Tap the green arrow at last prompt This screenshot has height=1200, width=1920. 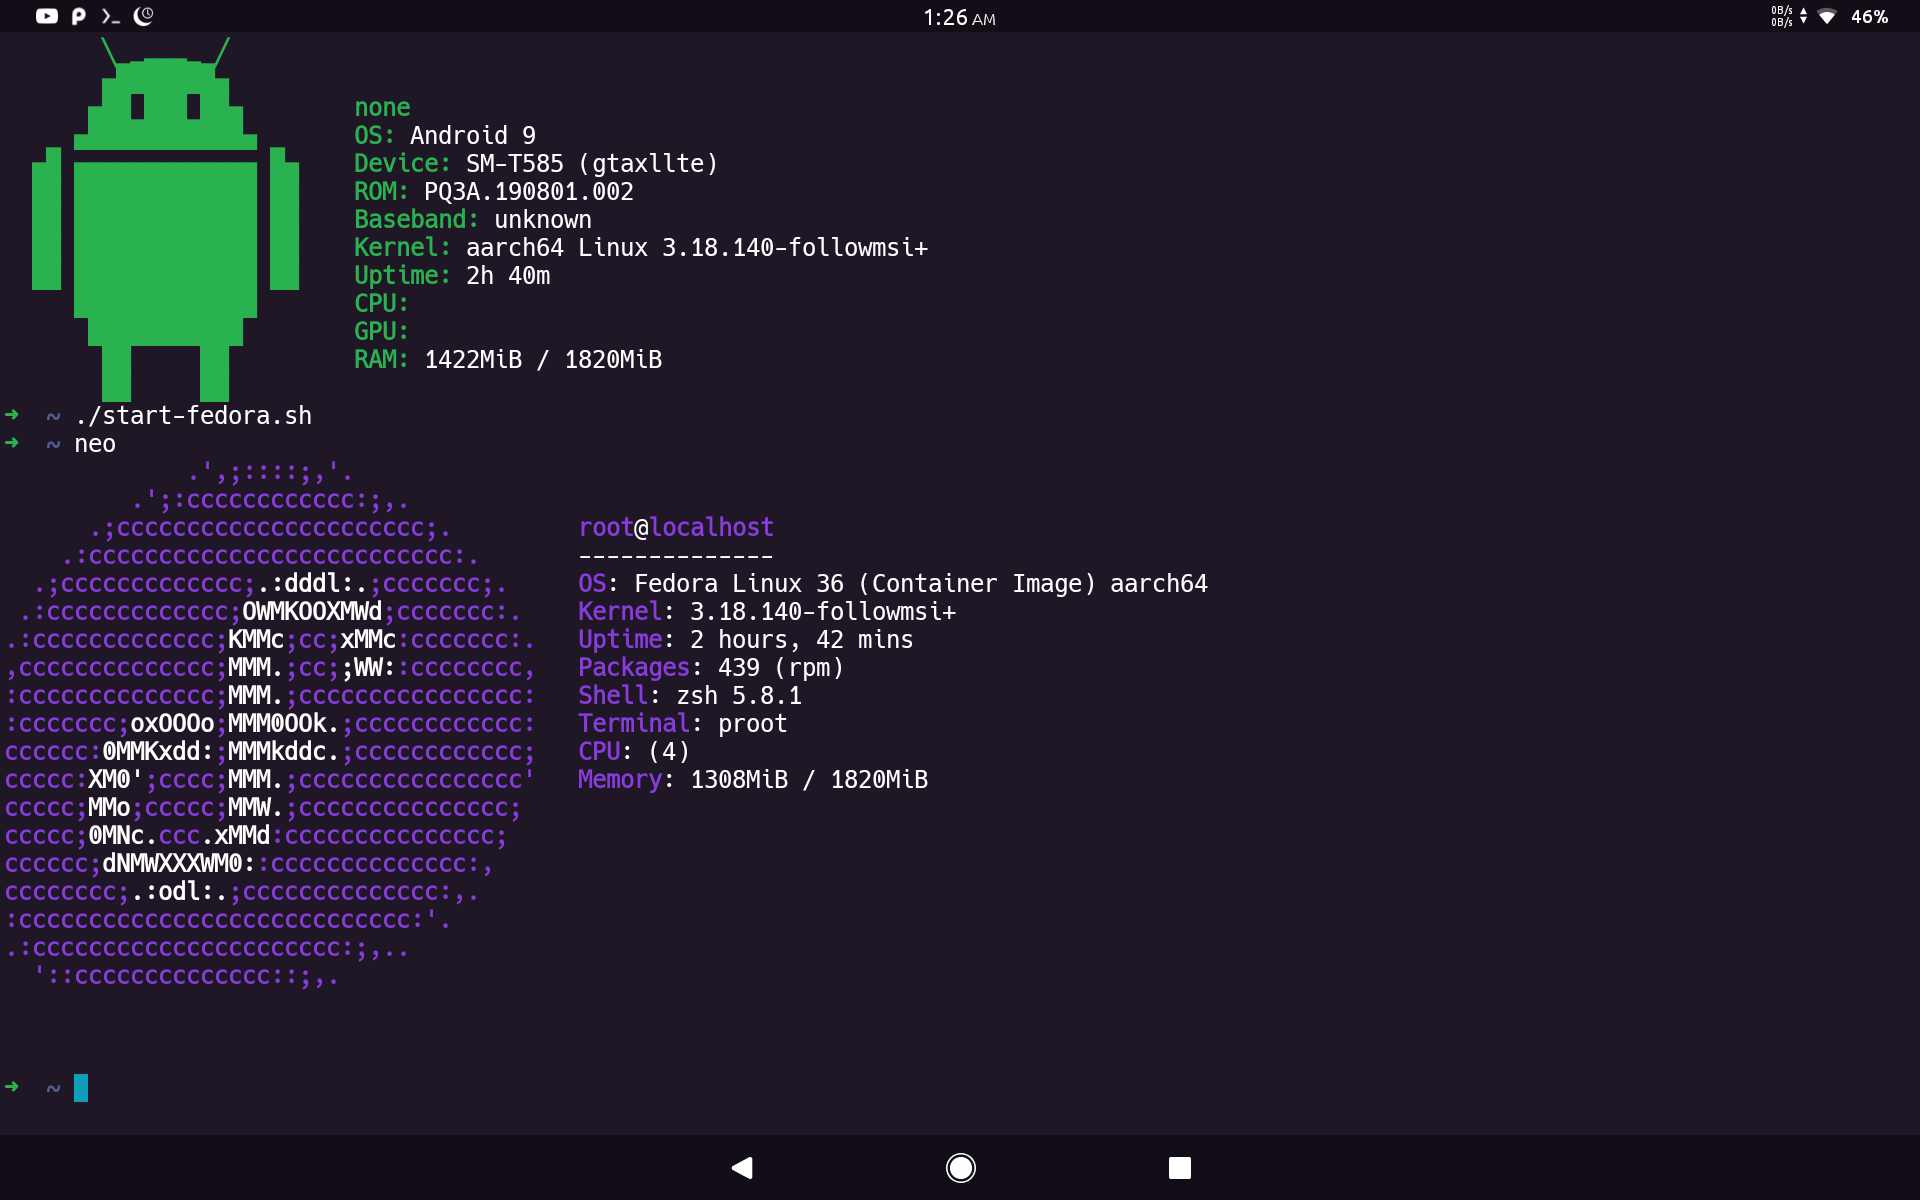[x=12, y=1087]
